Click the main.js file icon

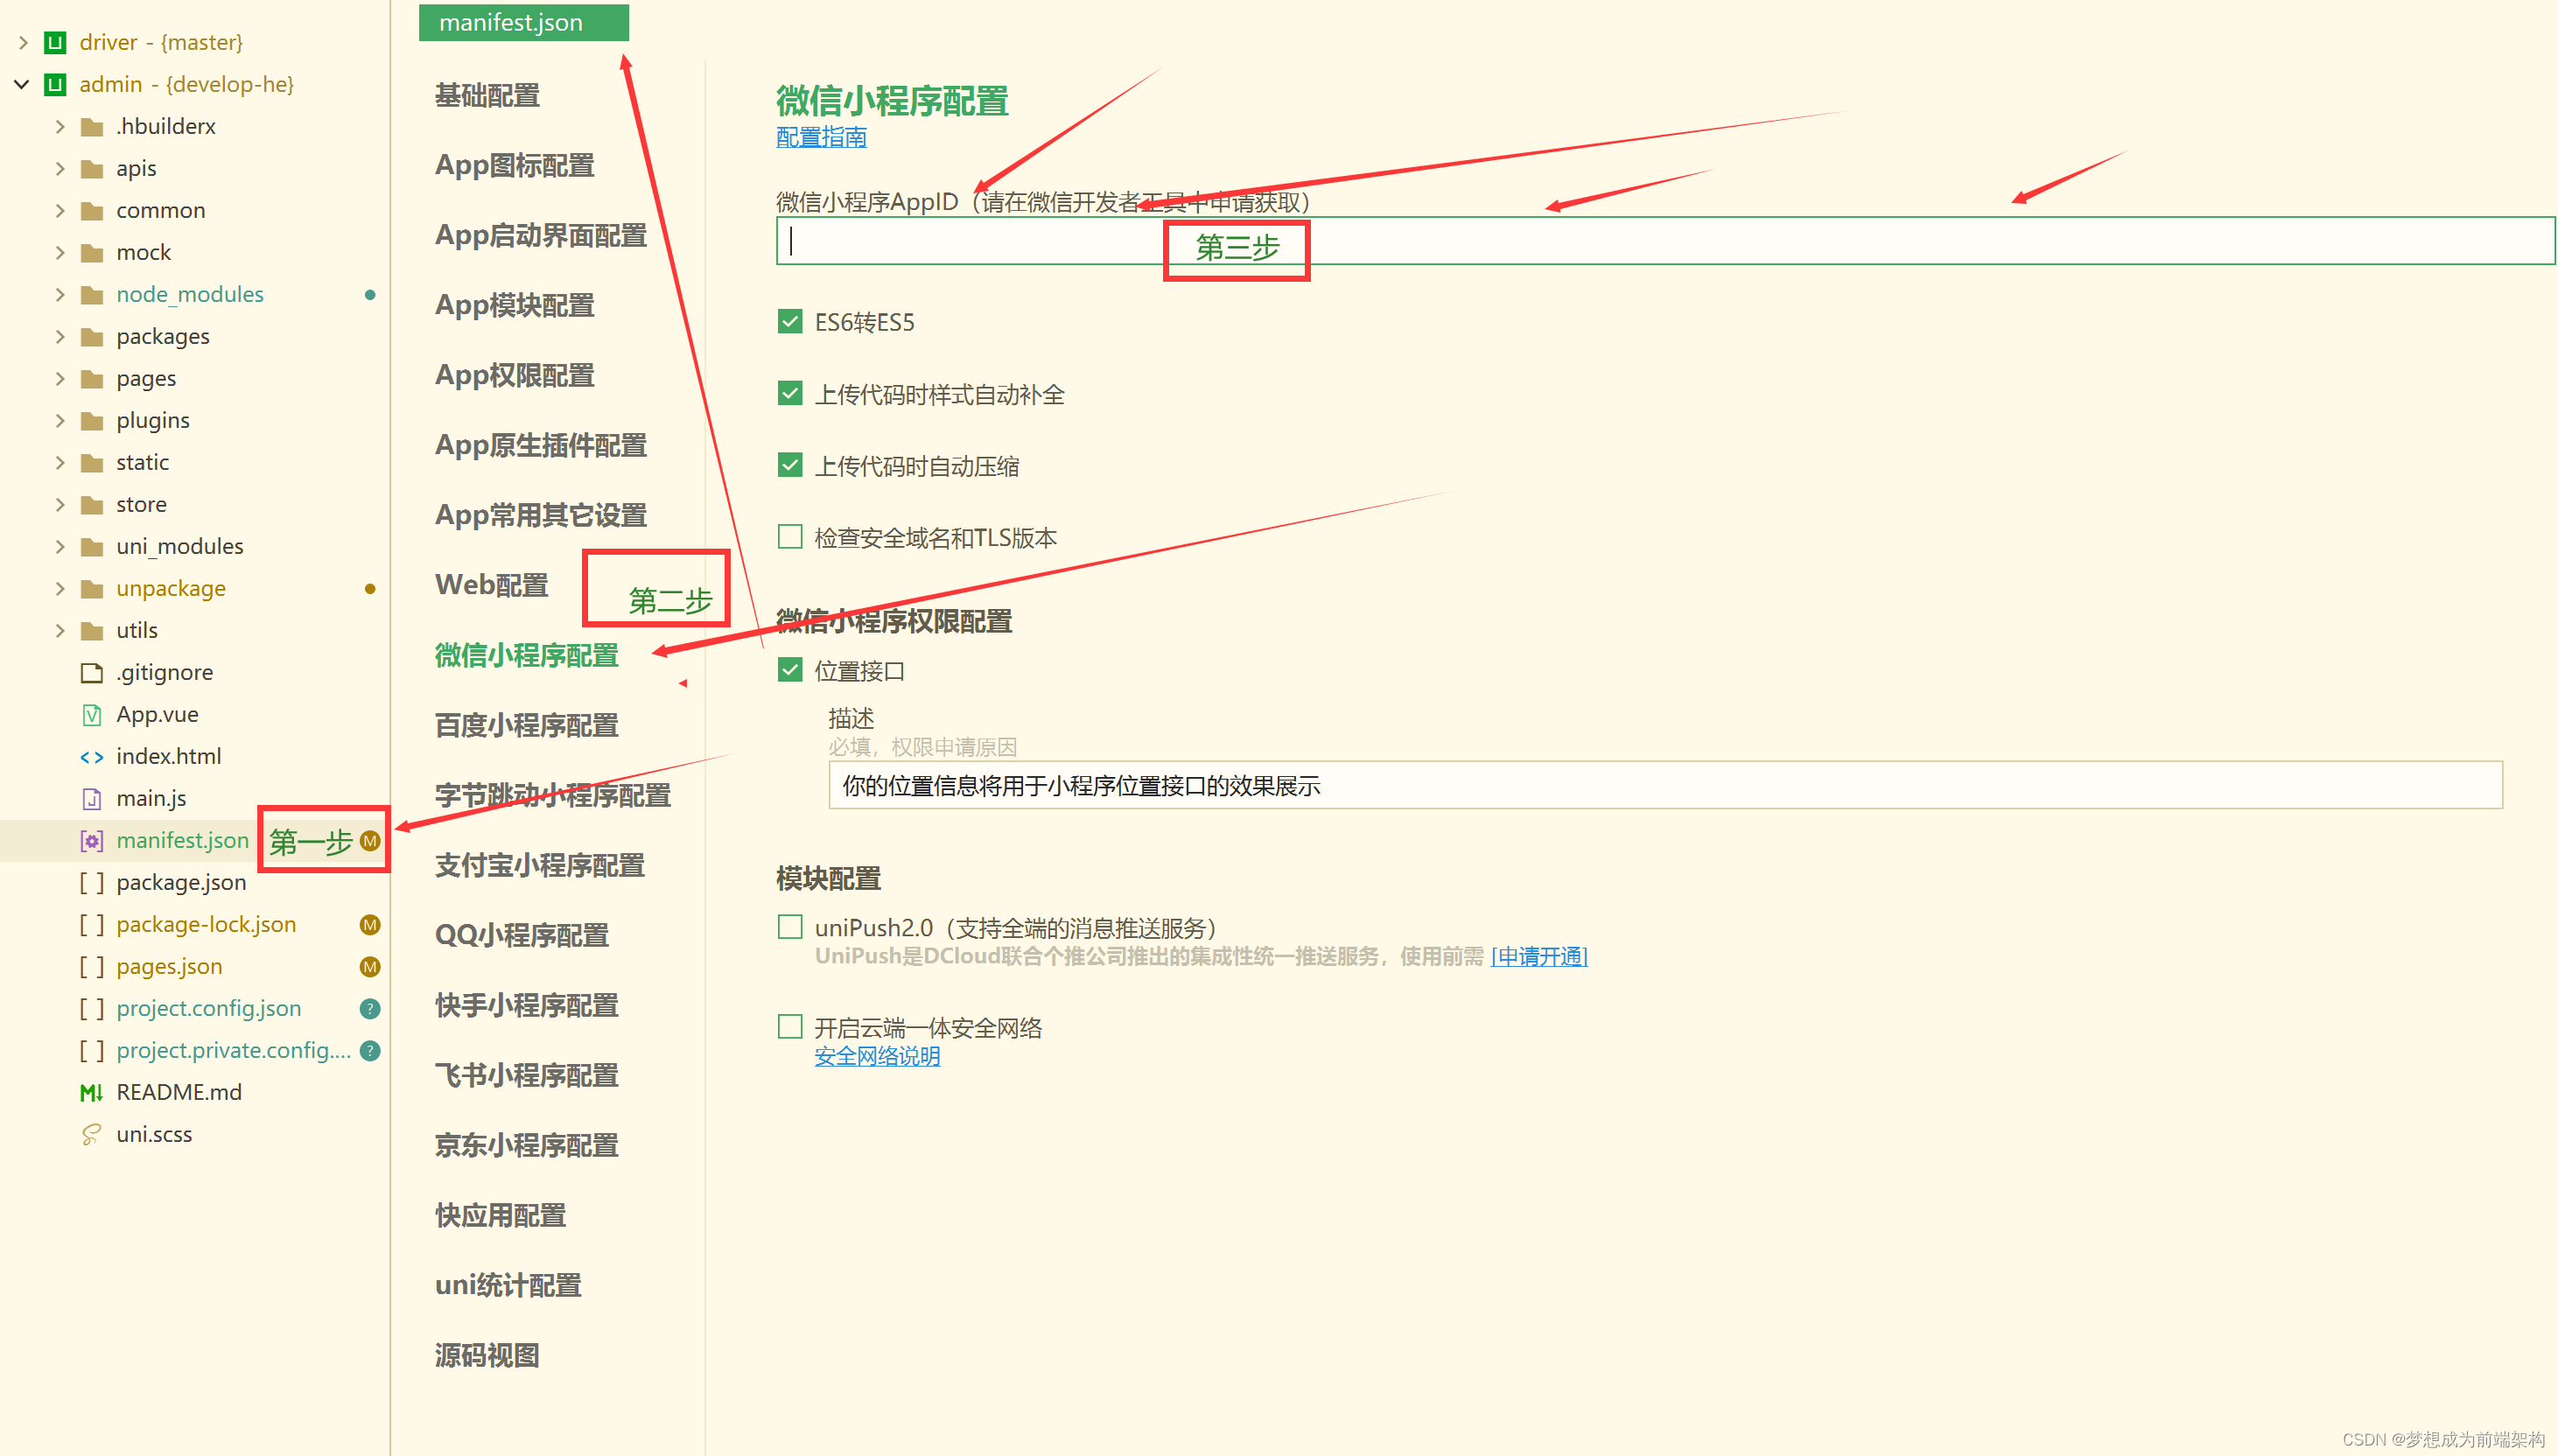(91, 799)
